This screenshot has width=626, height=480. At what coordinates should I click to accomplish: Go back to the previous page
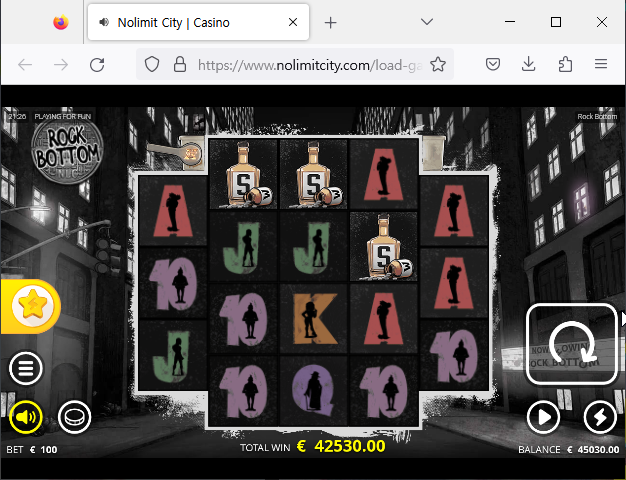coord(25,64)
